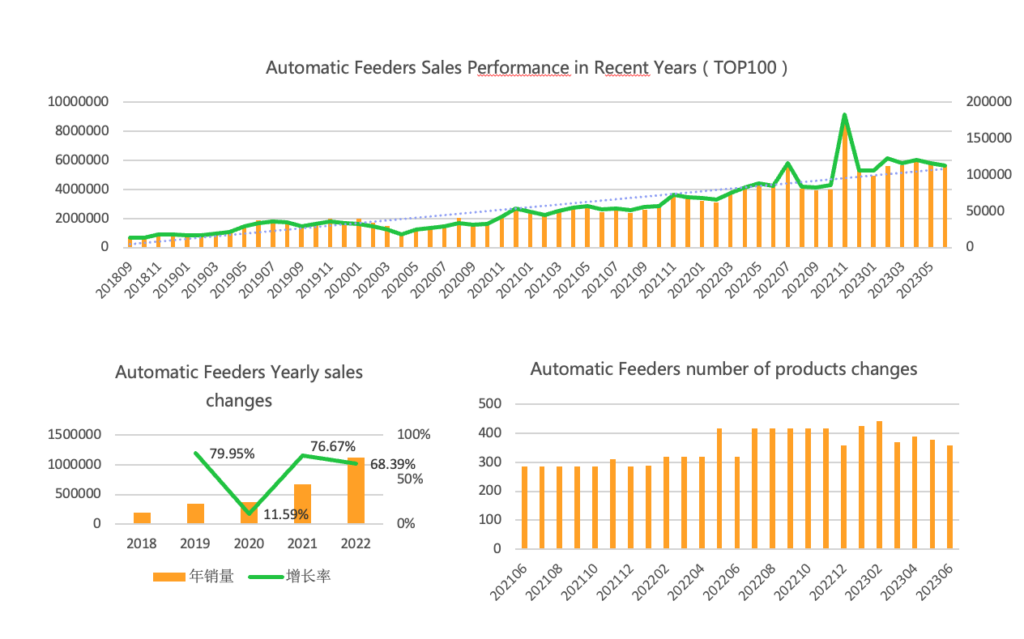1024x639 pixels.
Task: Click the 76.67% growth label
Action: [x=332, y=446]
